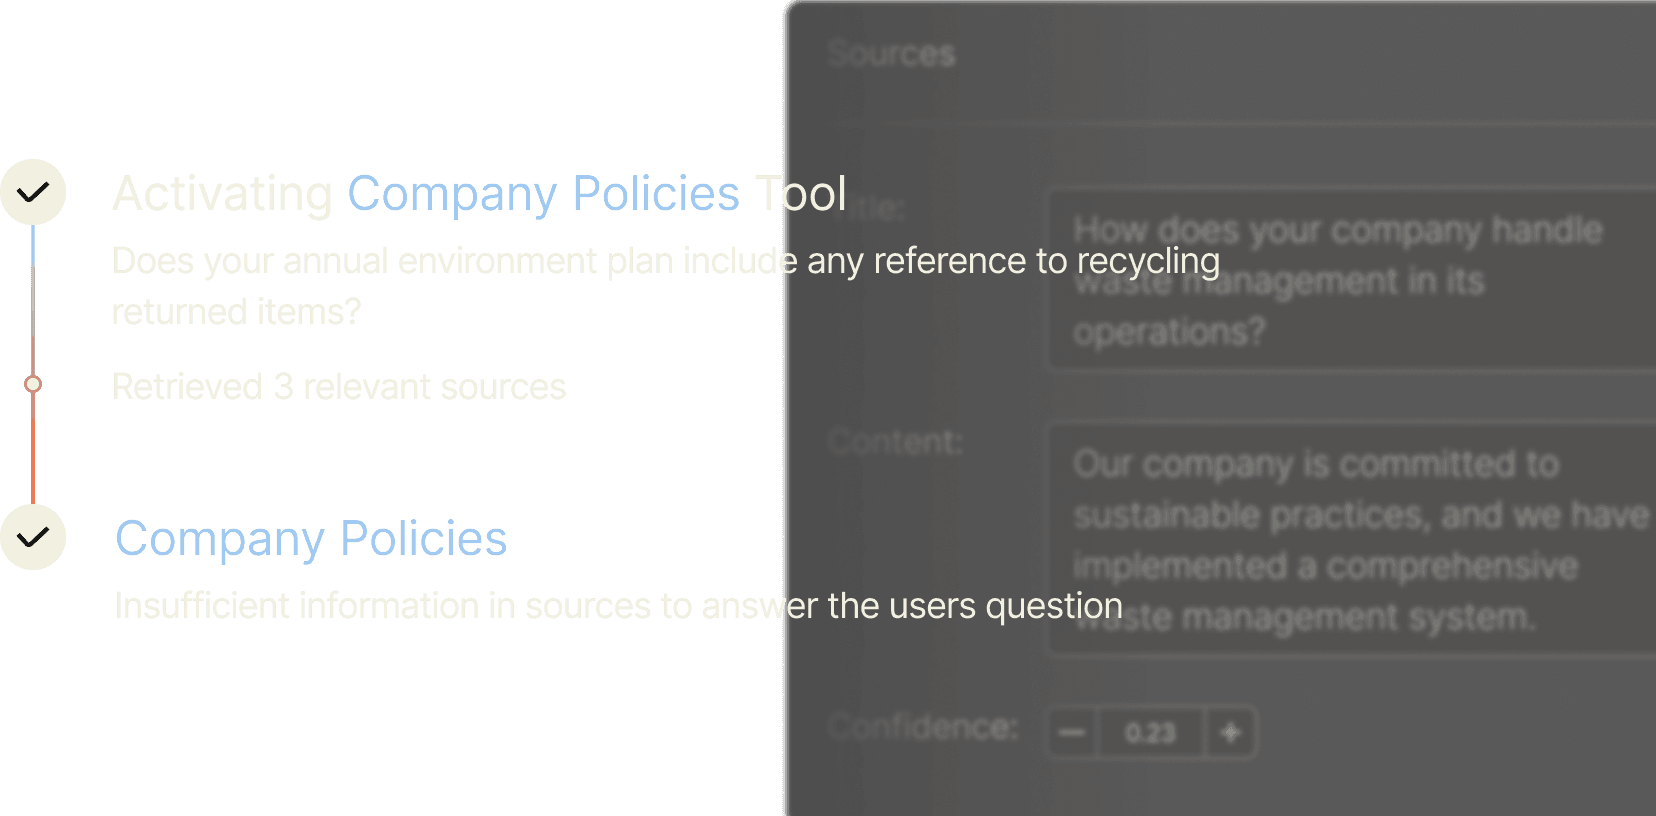Open the lower Company Policies step heading
1656x816 pixels.
[311, 539]
